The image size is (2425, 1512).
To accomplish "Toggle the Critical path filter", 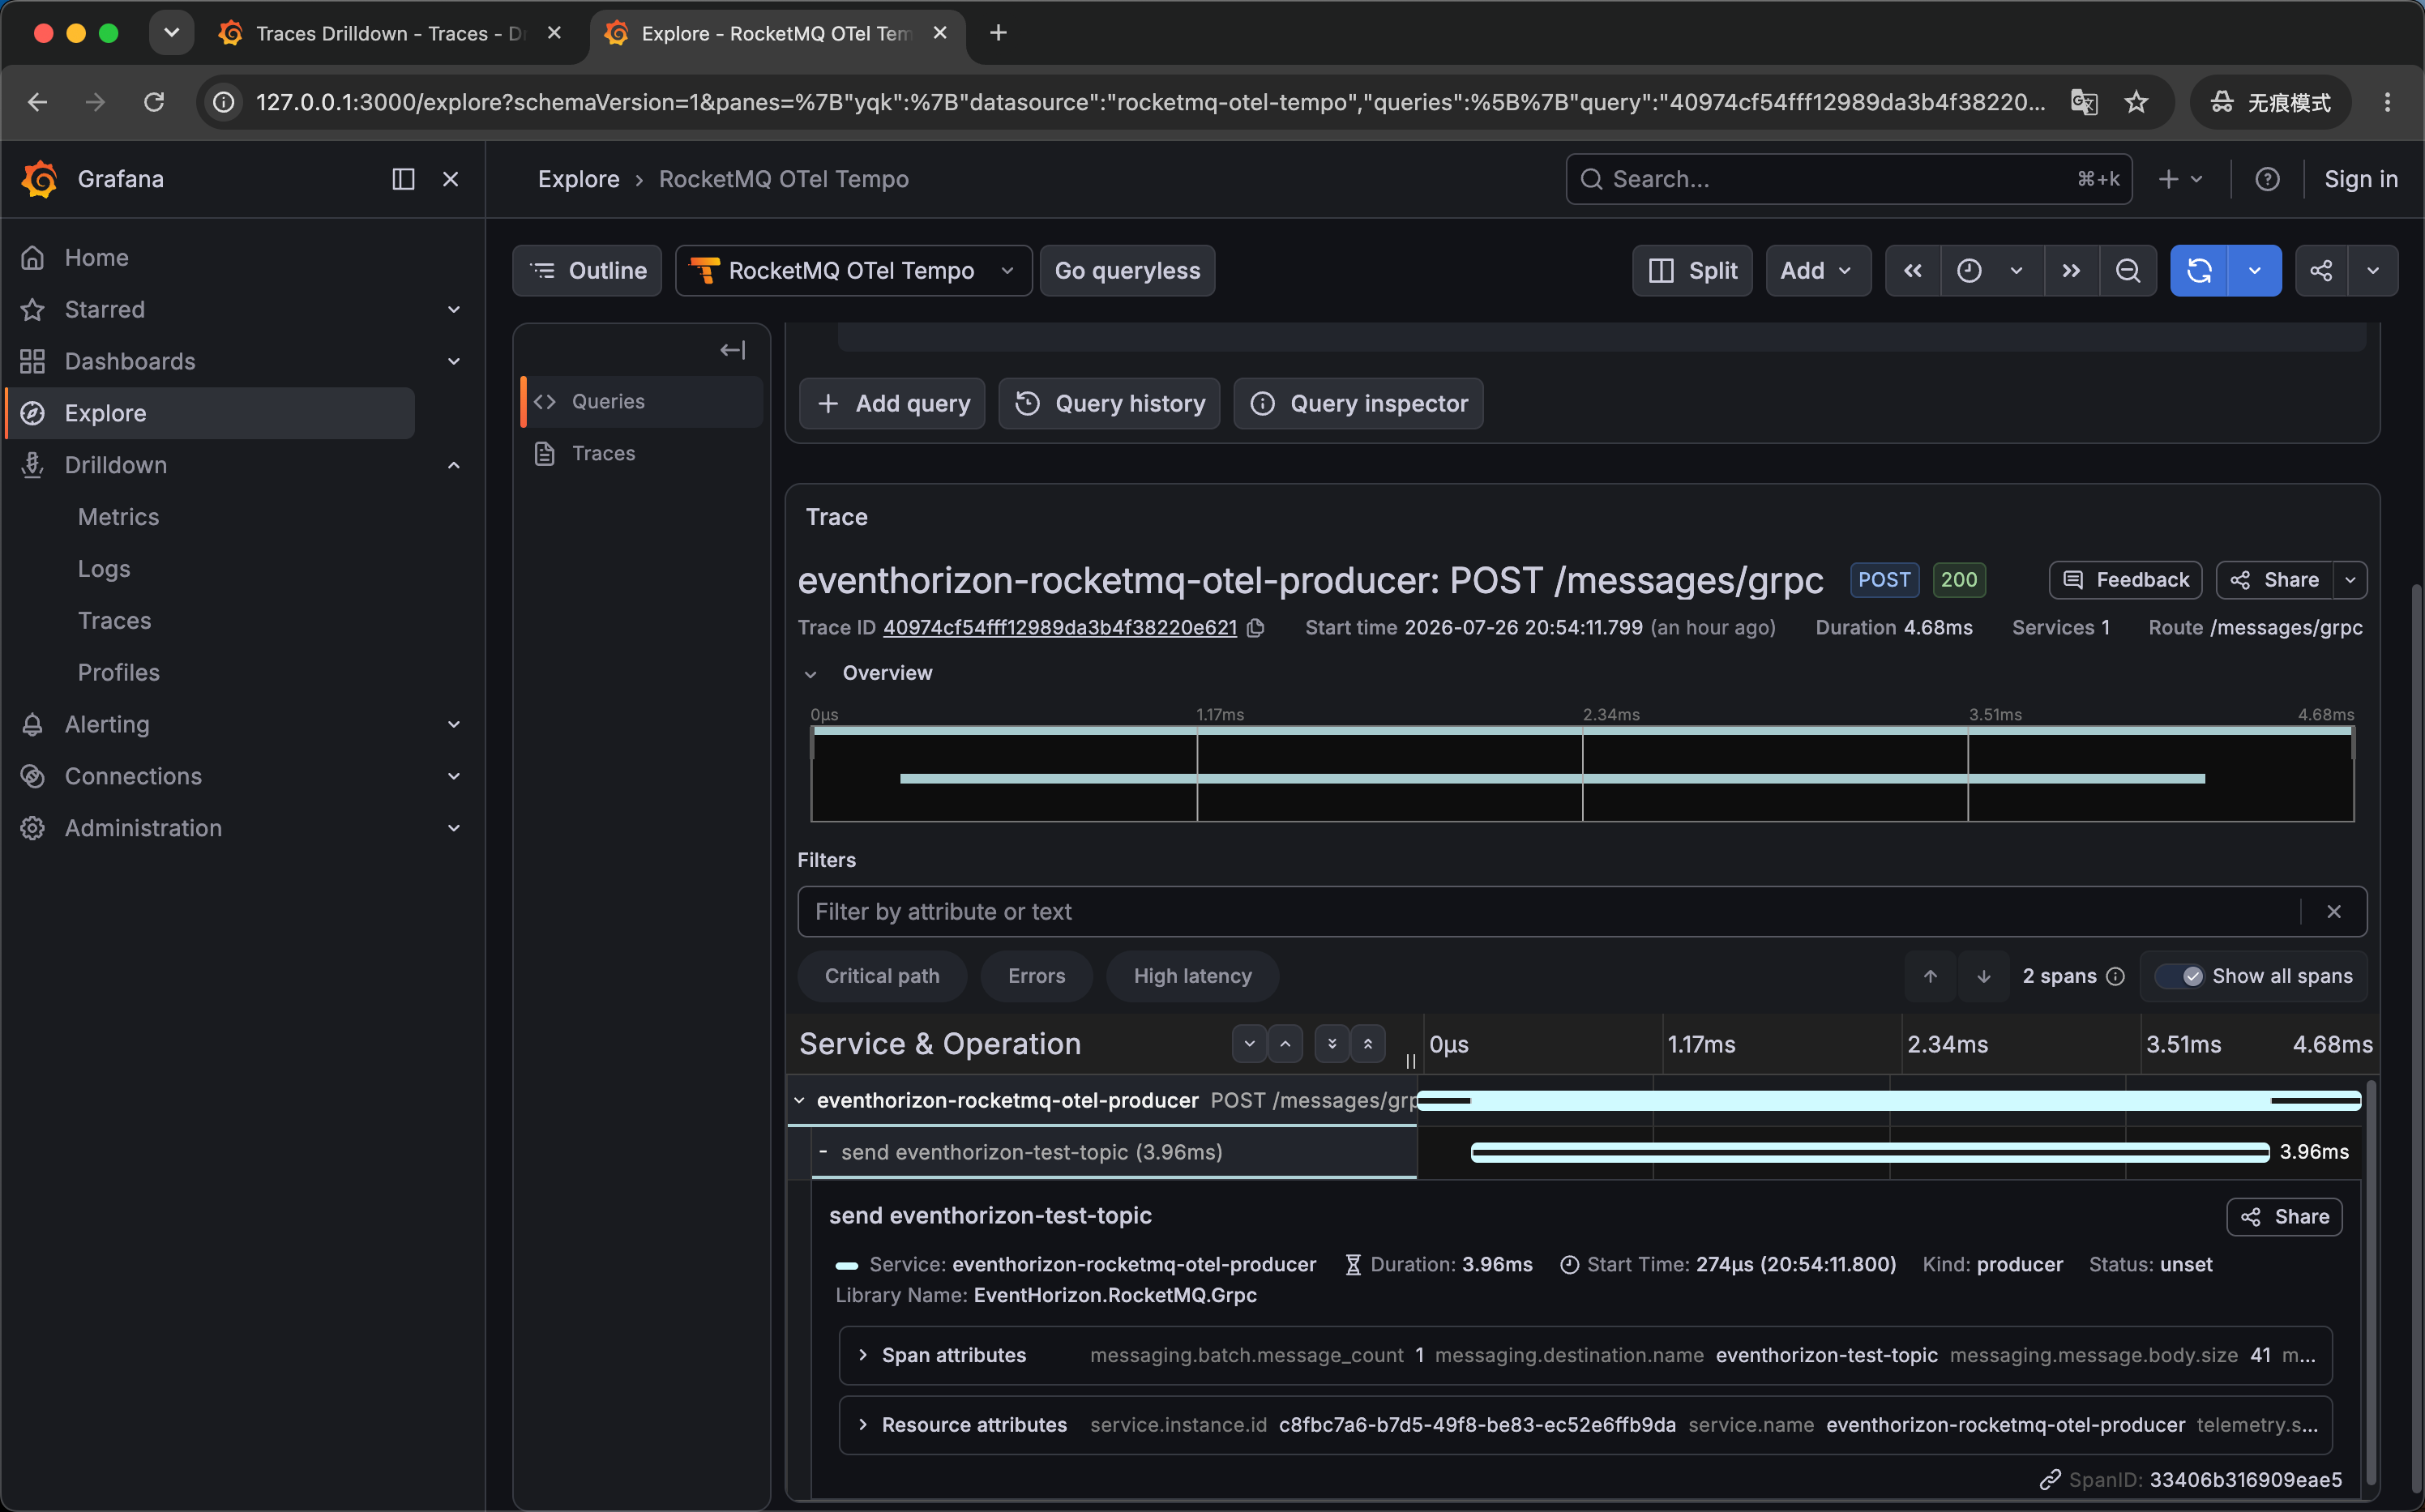I will pyautogui.click(x=882, y=976).
